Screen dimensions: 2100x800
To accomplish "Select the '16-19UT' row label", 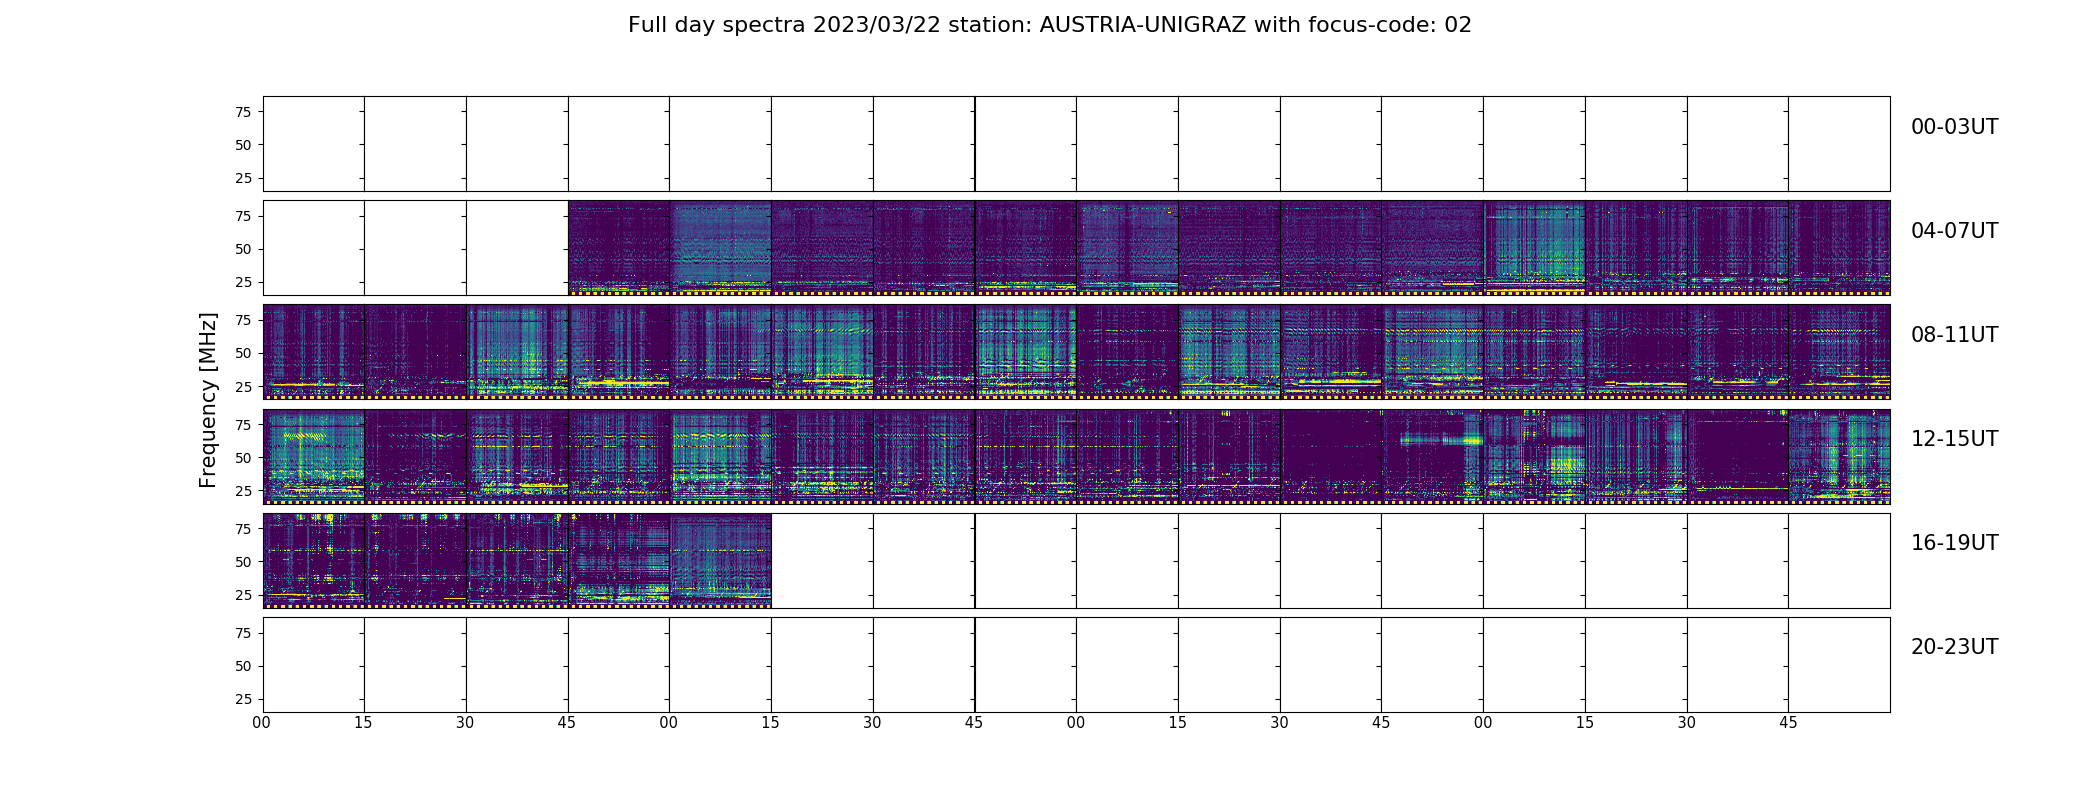I will click(x=1954, y=543).
